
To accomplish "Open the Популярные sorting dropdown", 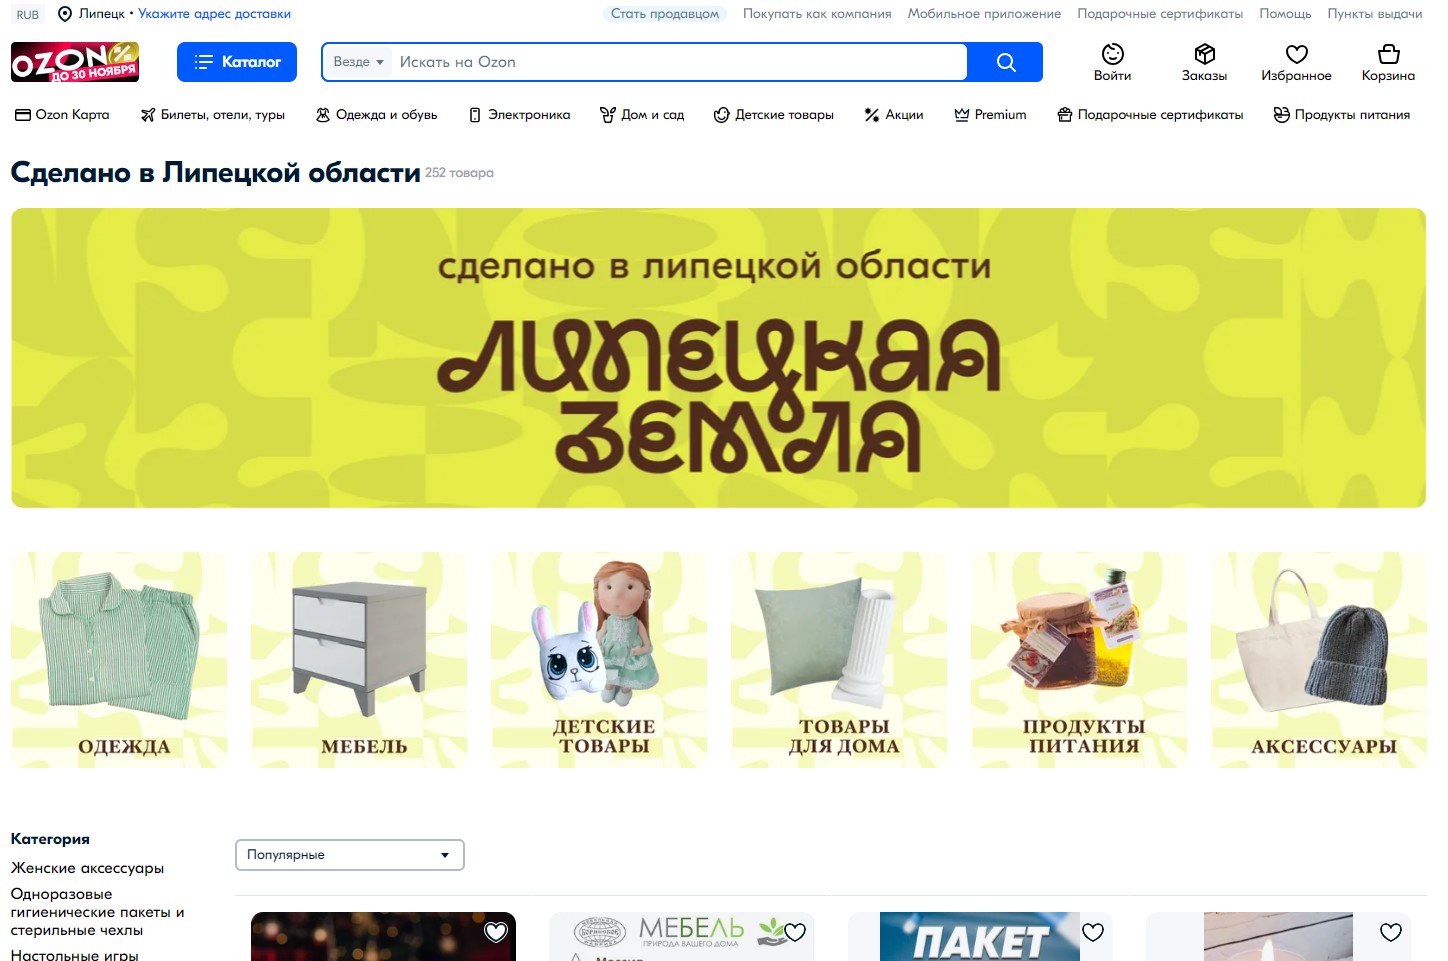I will click(x=350, y=855).
